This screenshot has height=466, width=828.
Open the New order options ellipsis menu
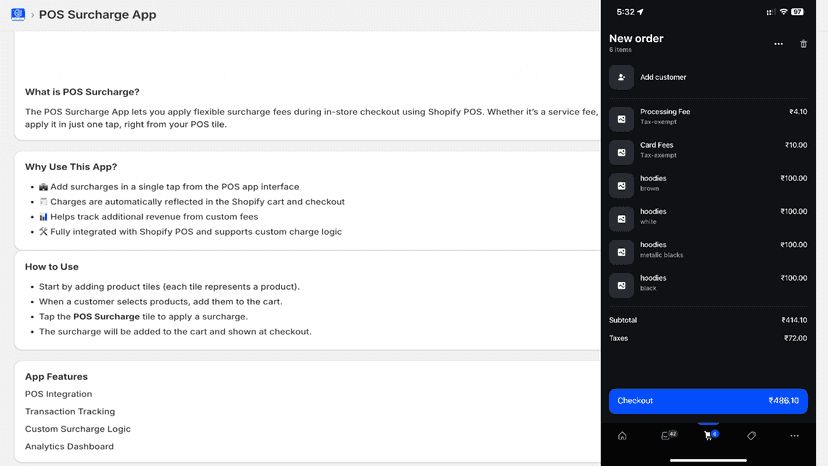click(778, 44)
